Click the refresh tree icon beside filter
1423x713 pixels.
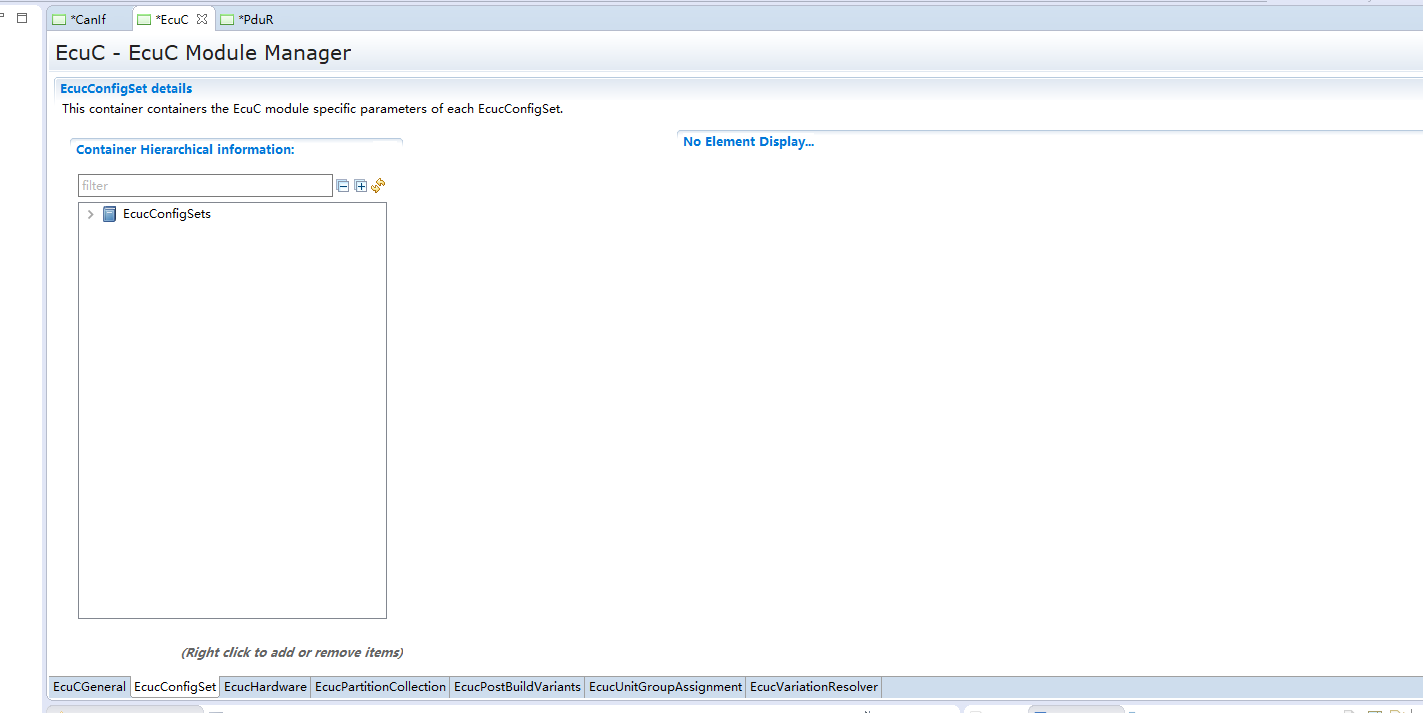[378, 185]
